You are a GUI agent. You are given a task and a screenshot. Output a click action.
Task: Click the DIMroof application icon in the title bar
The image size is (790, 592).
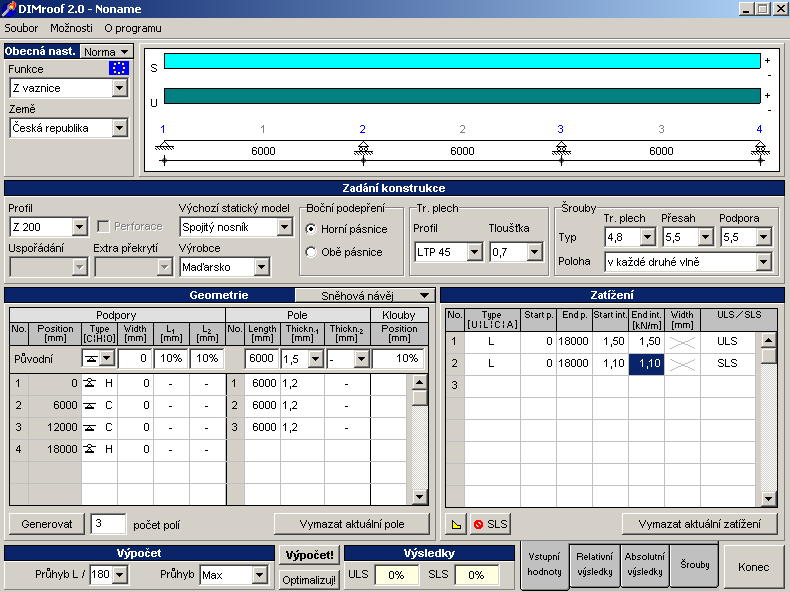coord(9,9)
